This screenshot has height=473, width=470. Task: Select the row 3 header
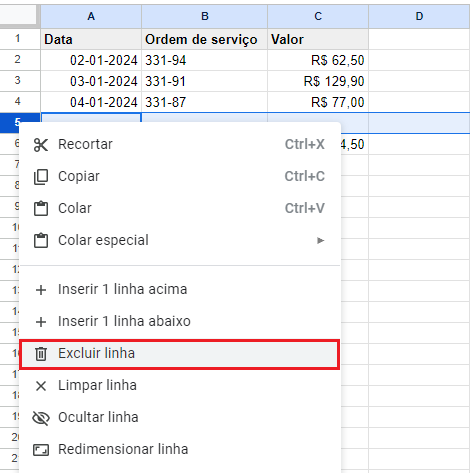[x=18, y=81]
